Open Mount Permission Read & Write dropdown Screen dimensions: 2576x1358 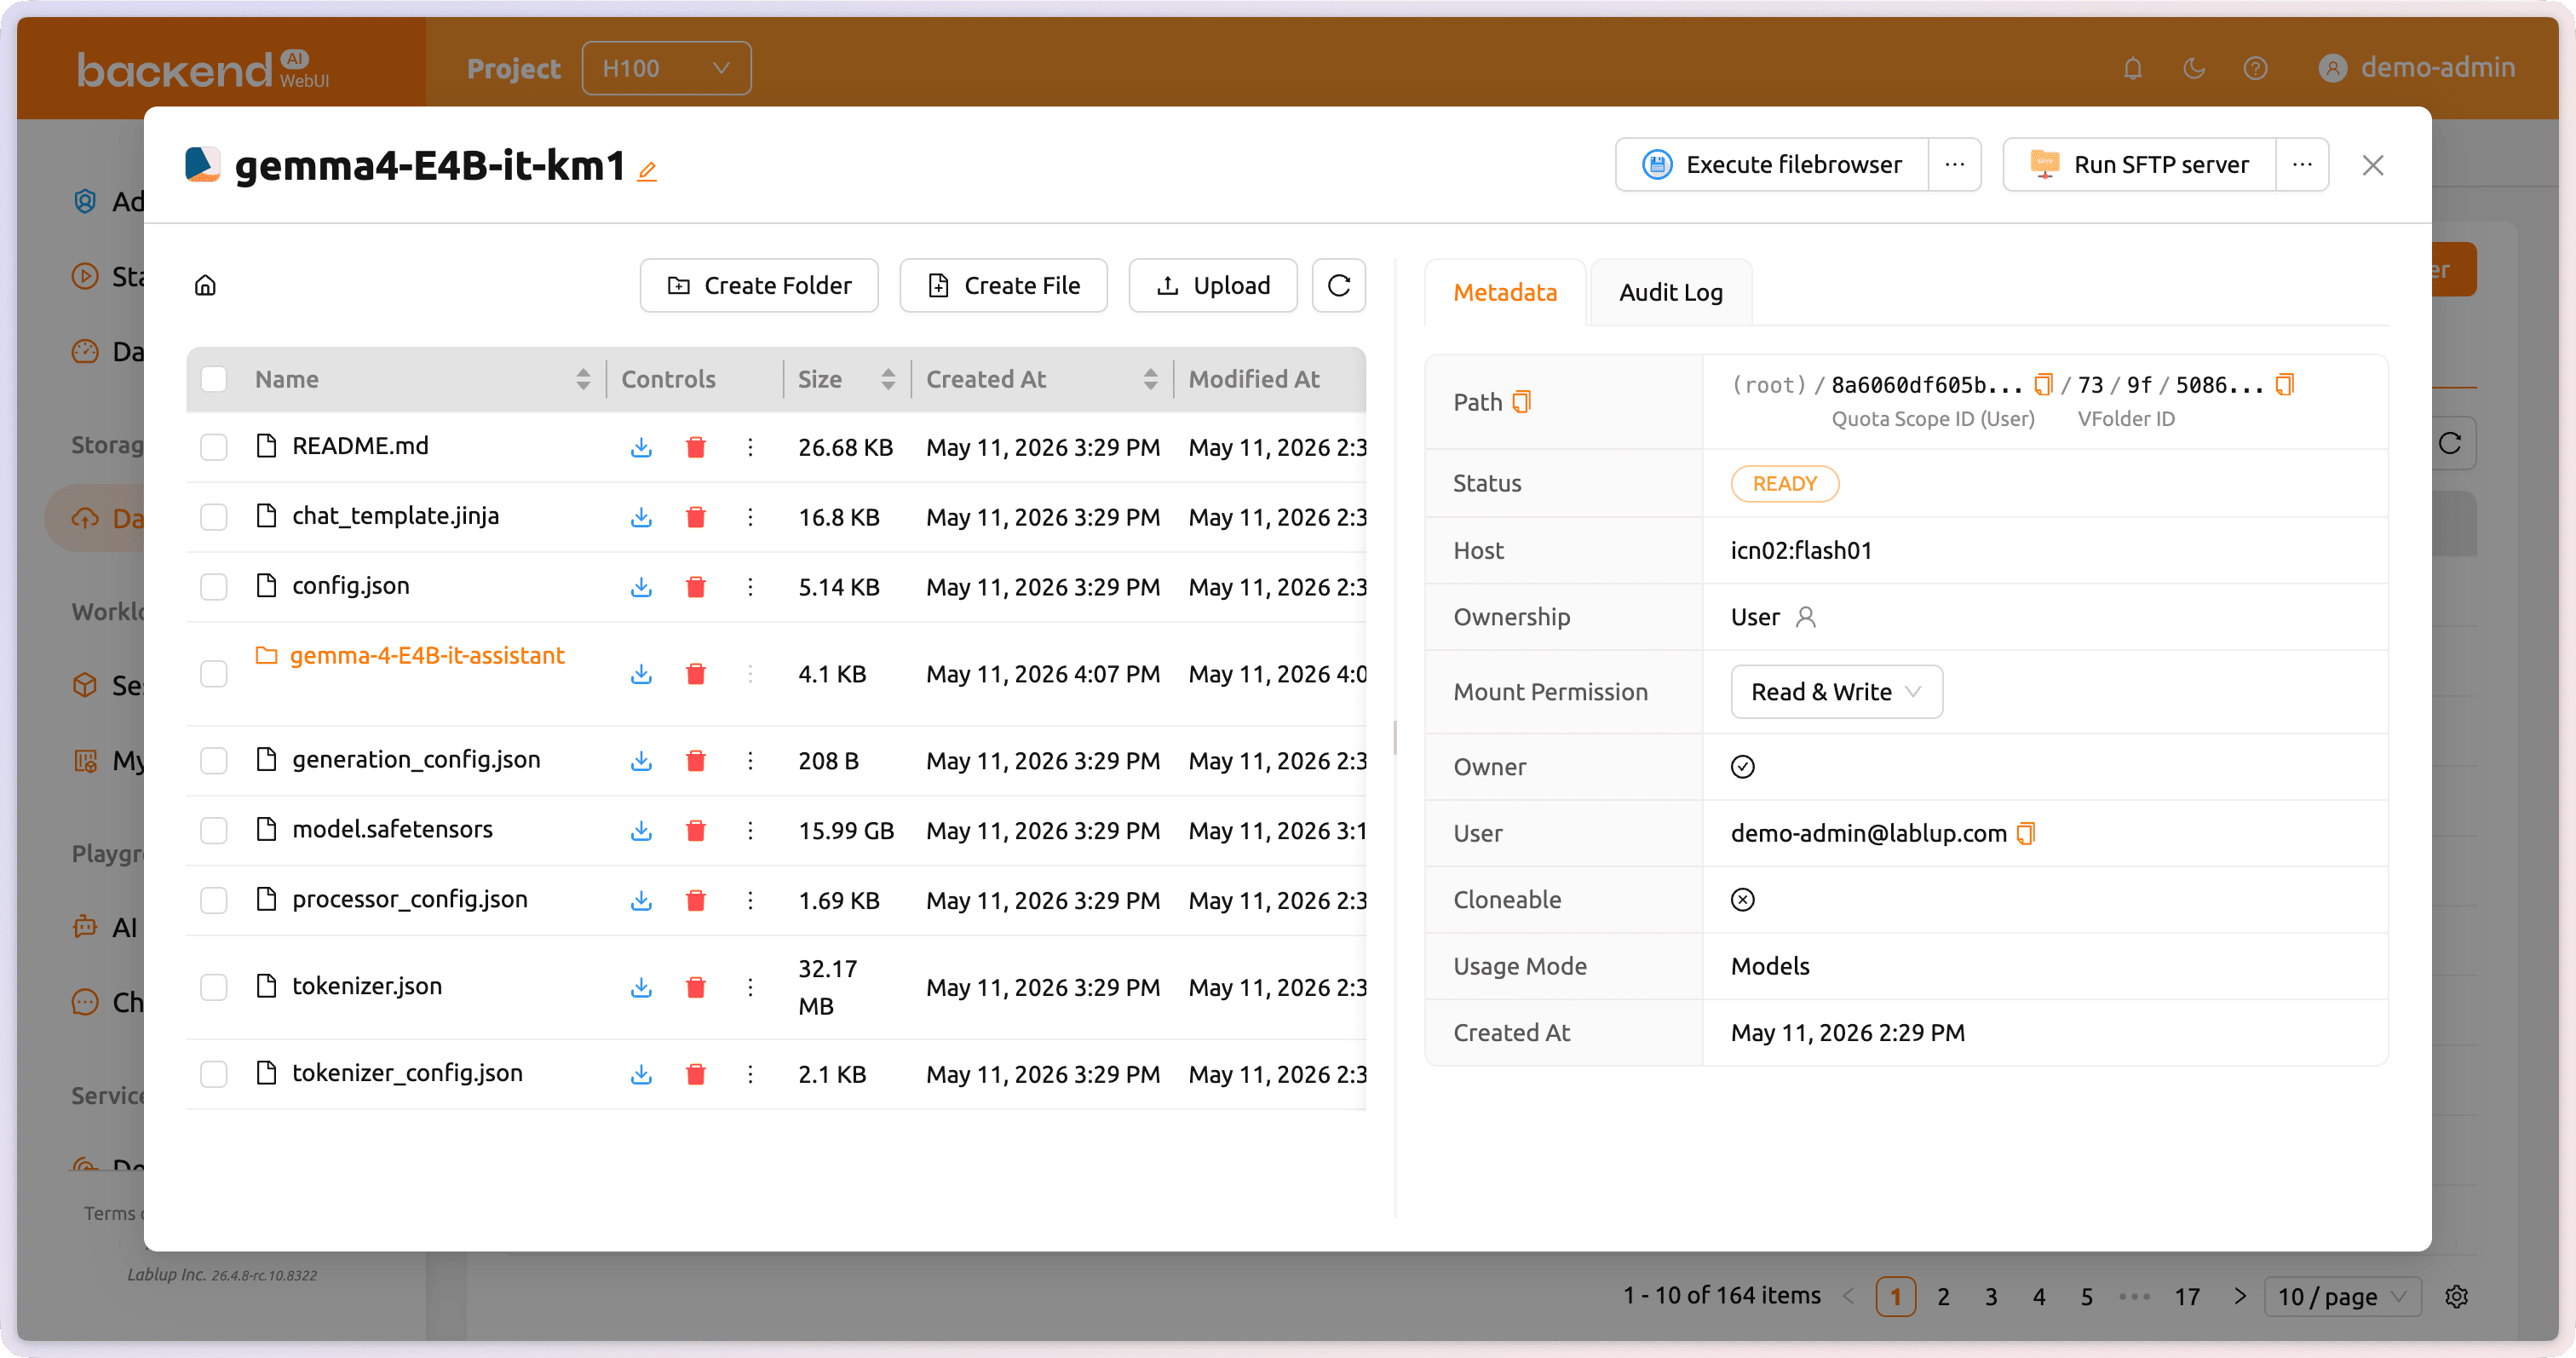click(1836, 692)
